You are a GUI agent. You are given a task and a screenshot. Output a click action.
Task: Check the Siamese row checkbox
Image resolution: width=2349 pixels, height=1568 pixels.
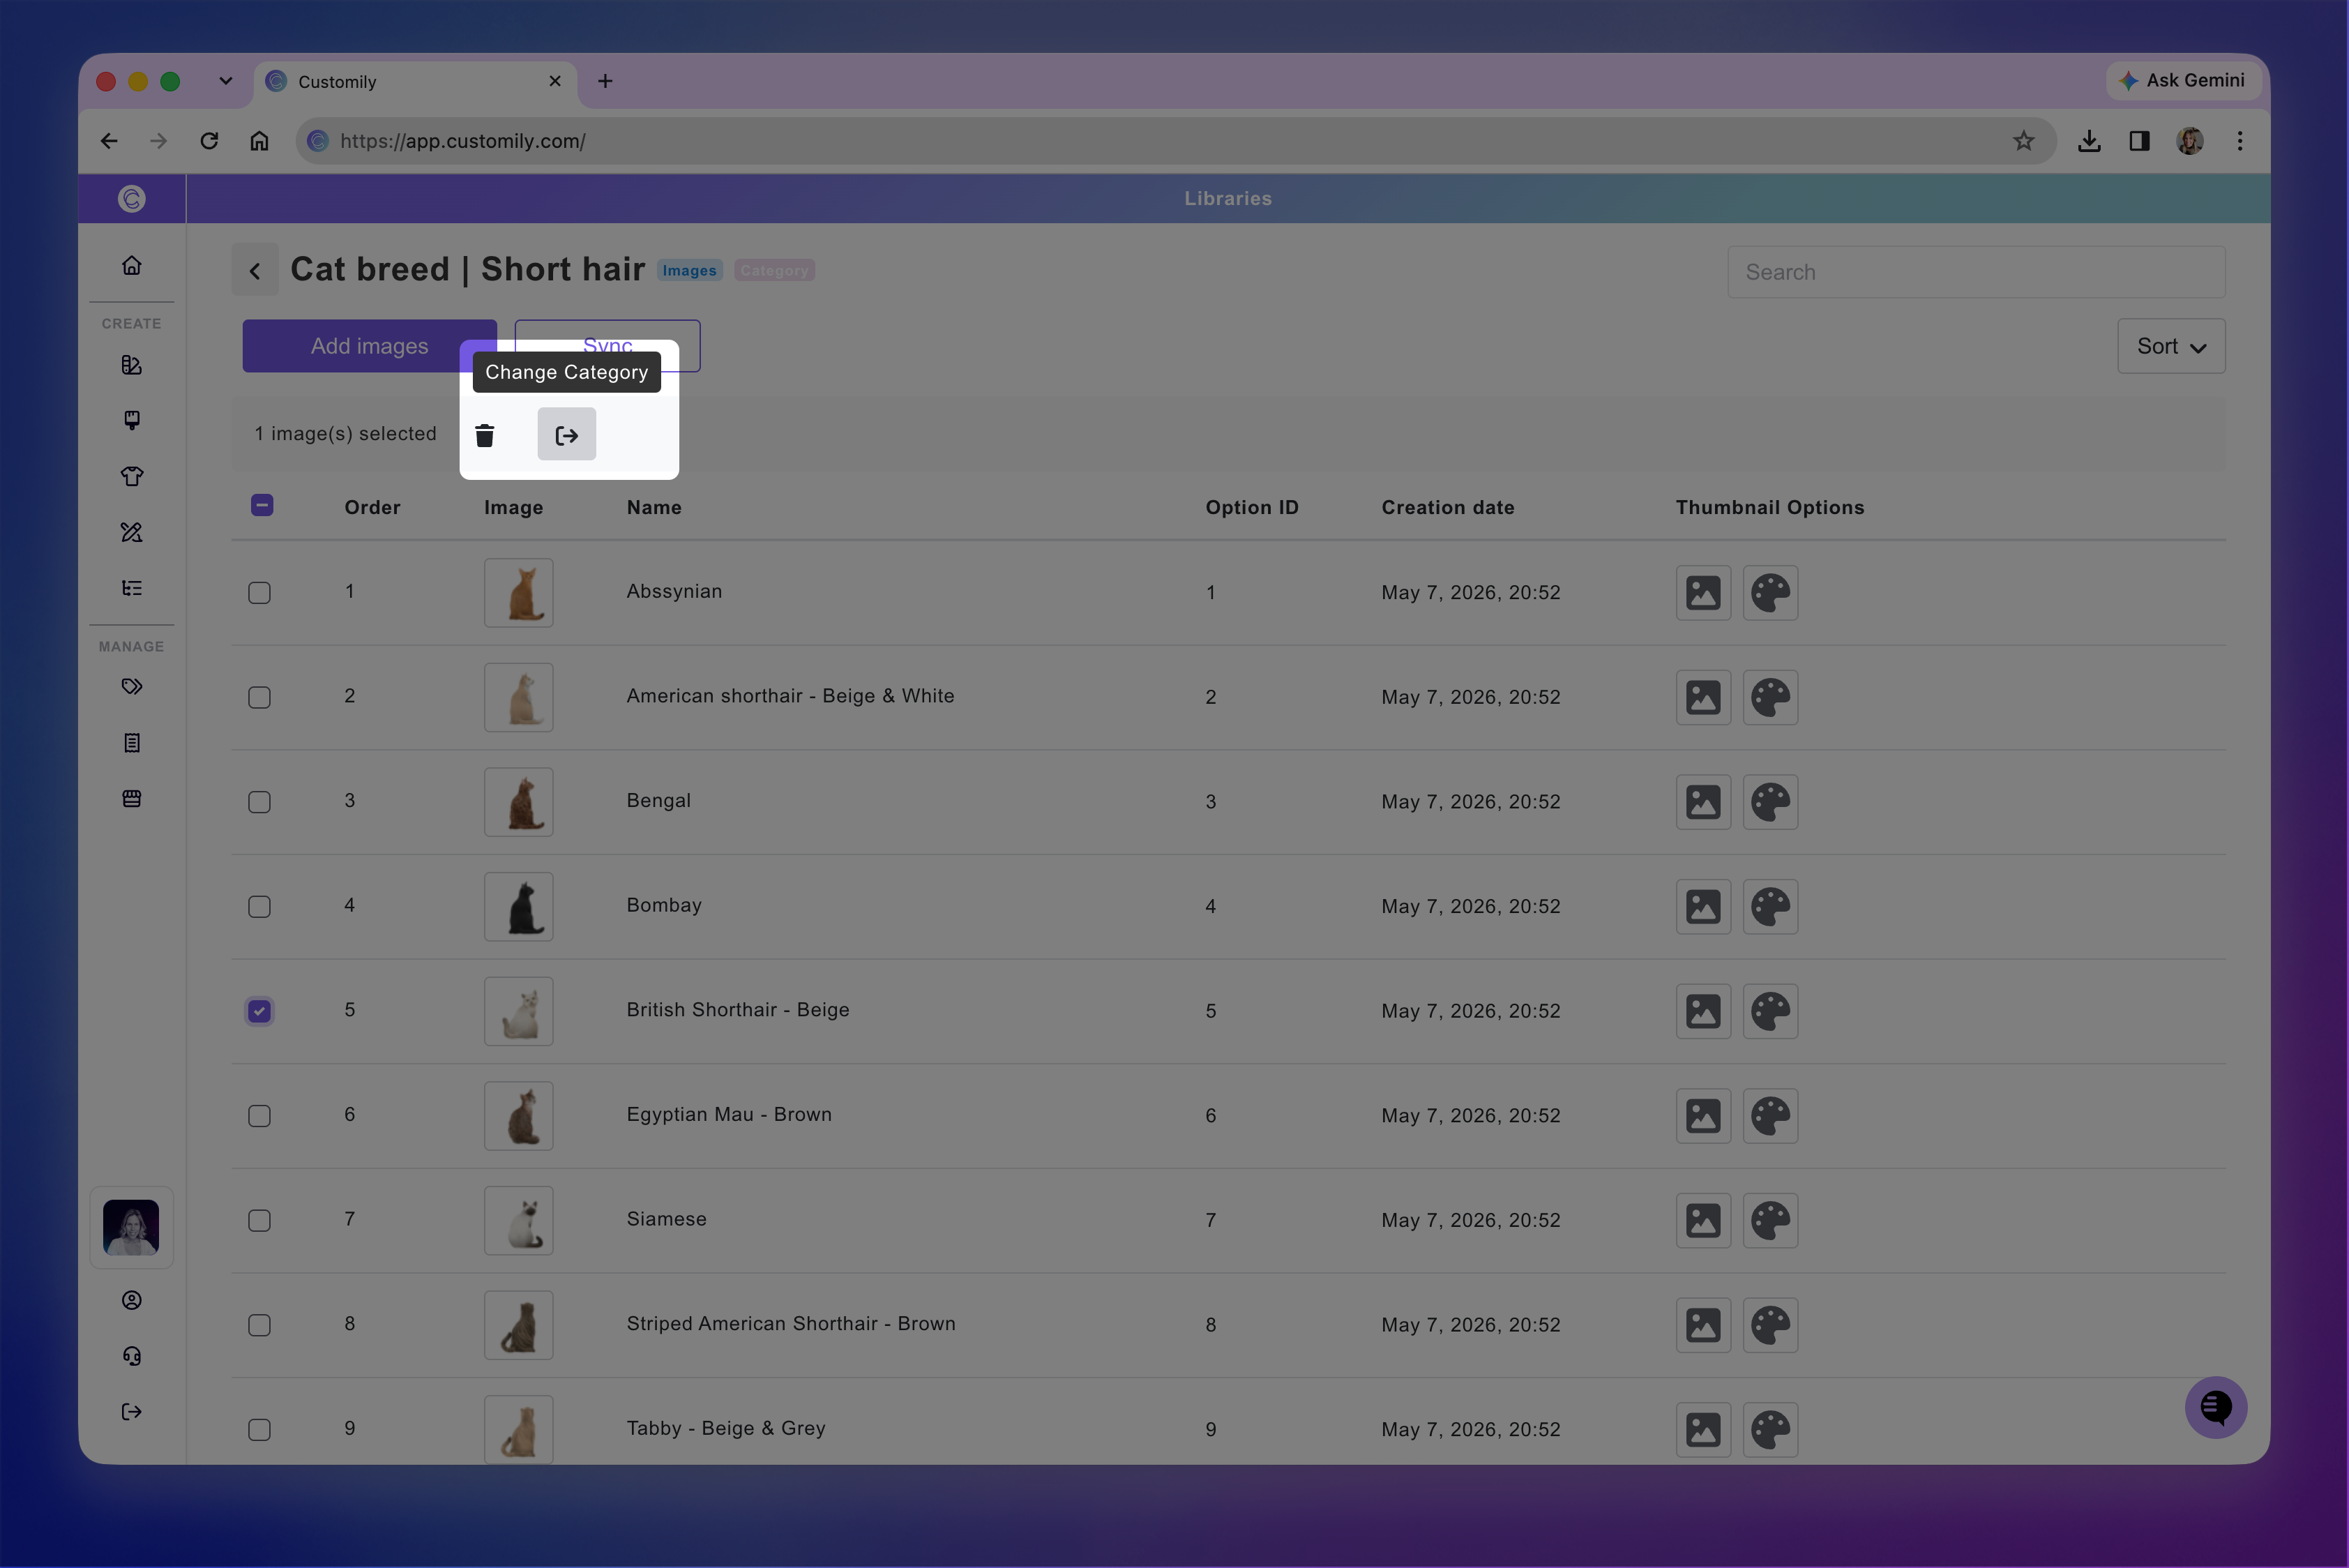click(x=259, y=1220)
